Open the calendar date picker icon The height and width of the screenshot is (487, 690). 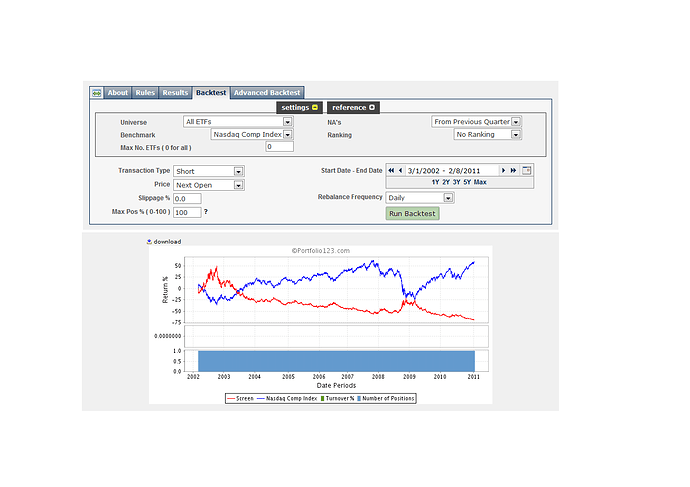[526, 170]
